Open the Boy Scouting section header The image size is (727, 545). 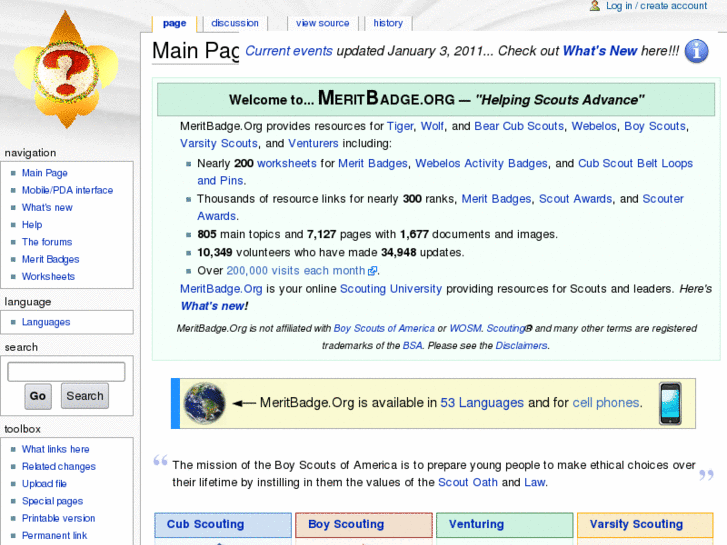(346, 524)
